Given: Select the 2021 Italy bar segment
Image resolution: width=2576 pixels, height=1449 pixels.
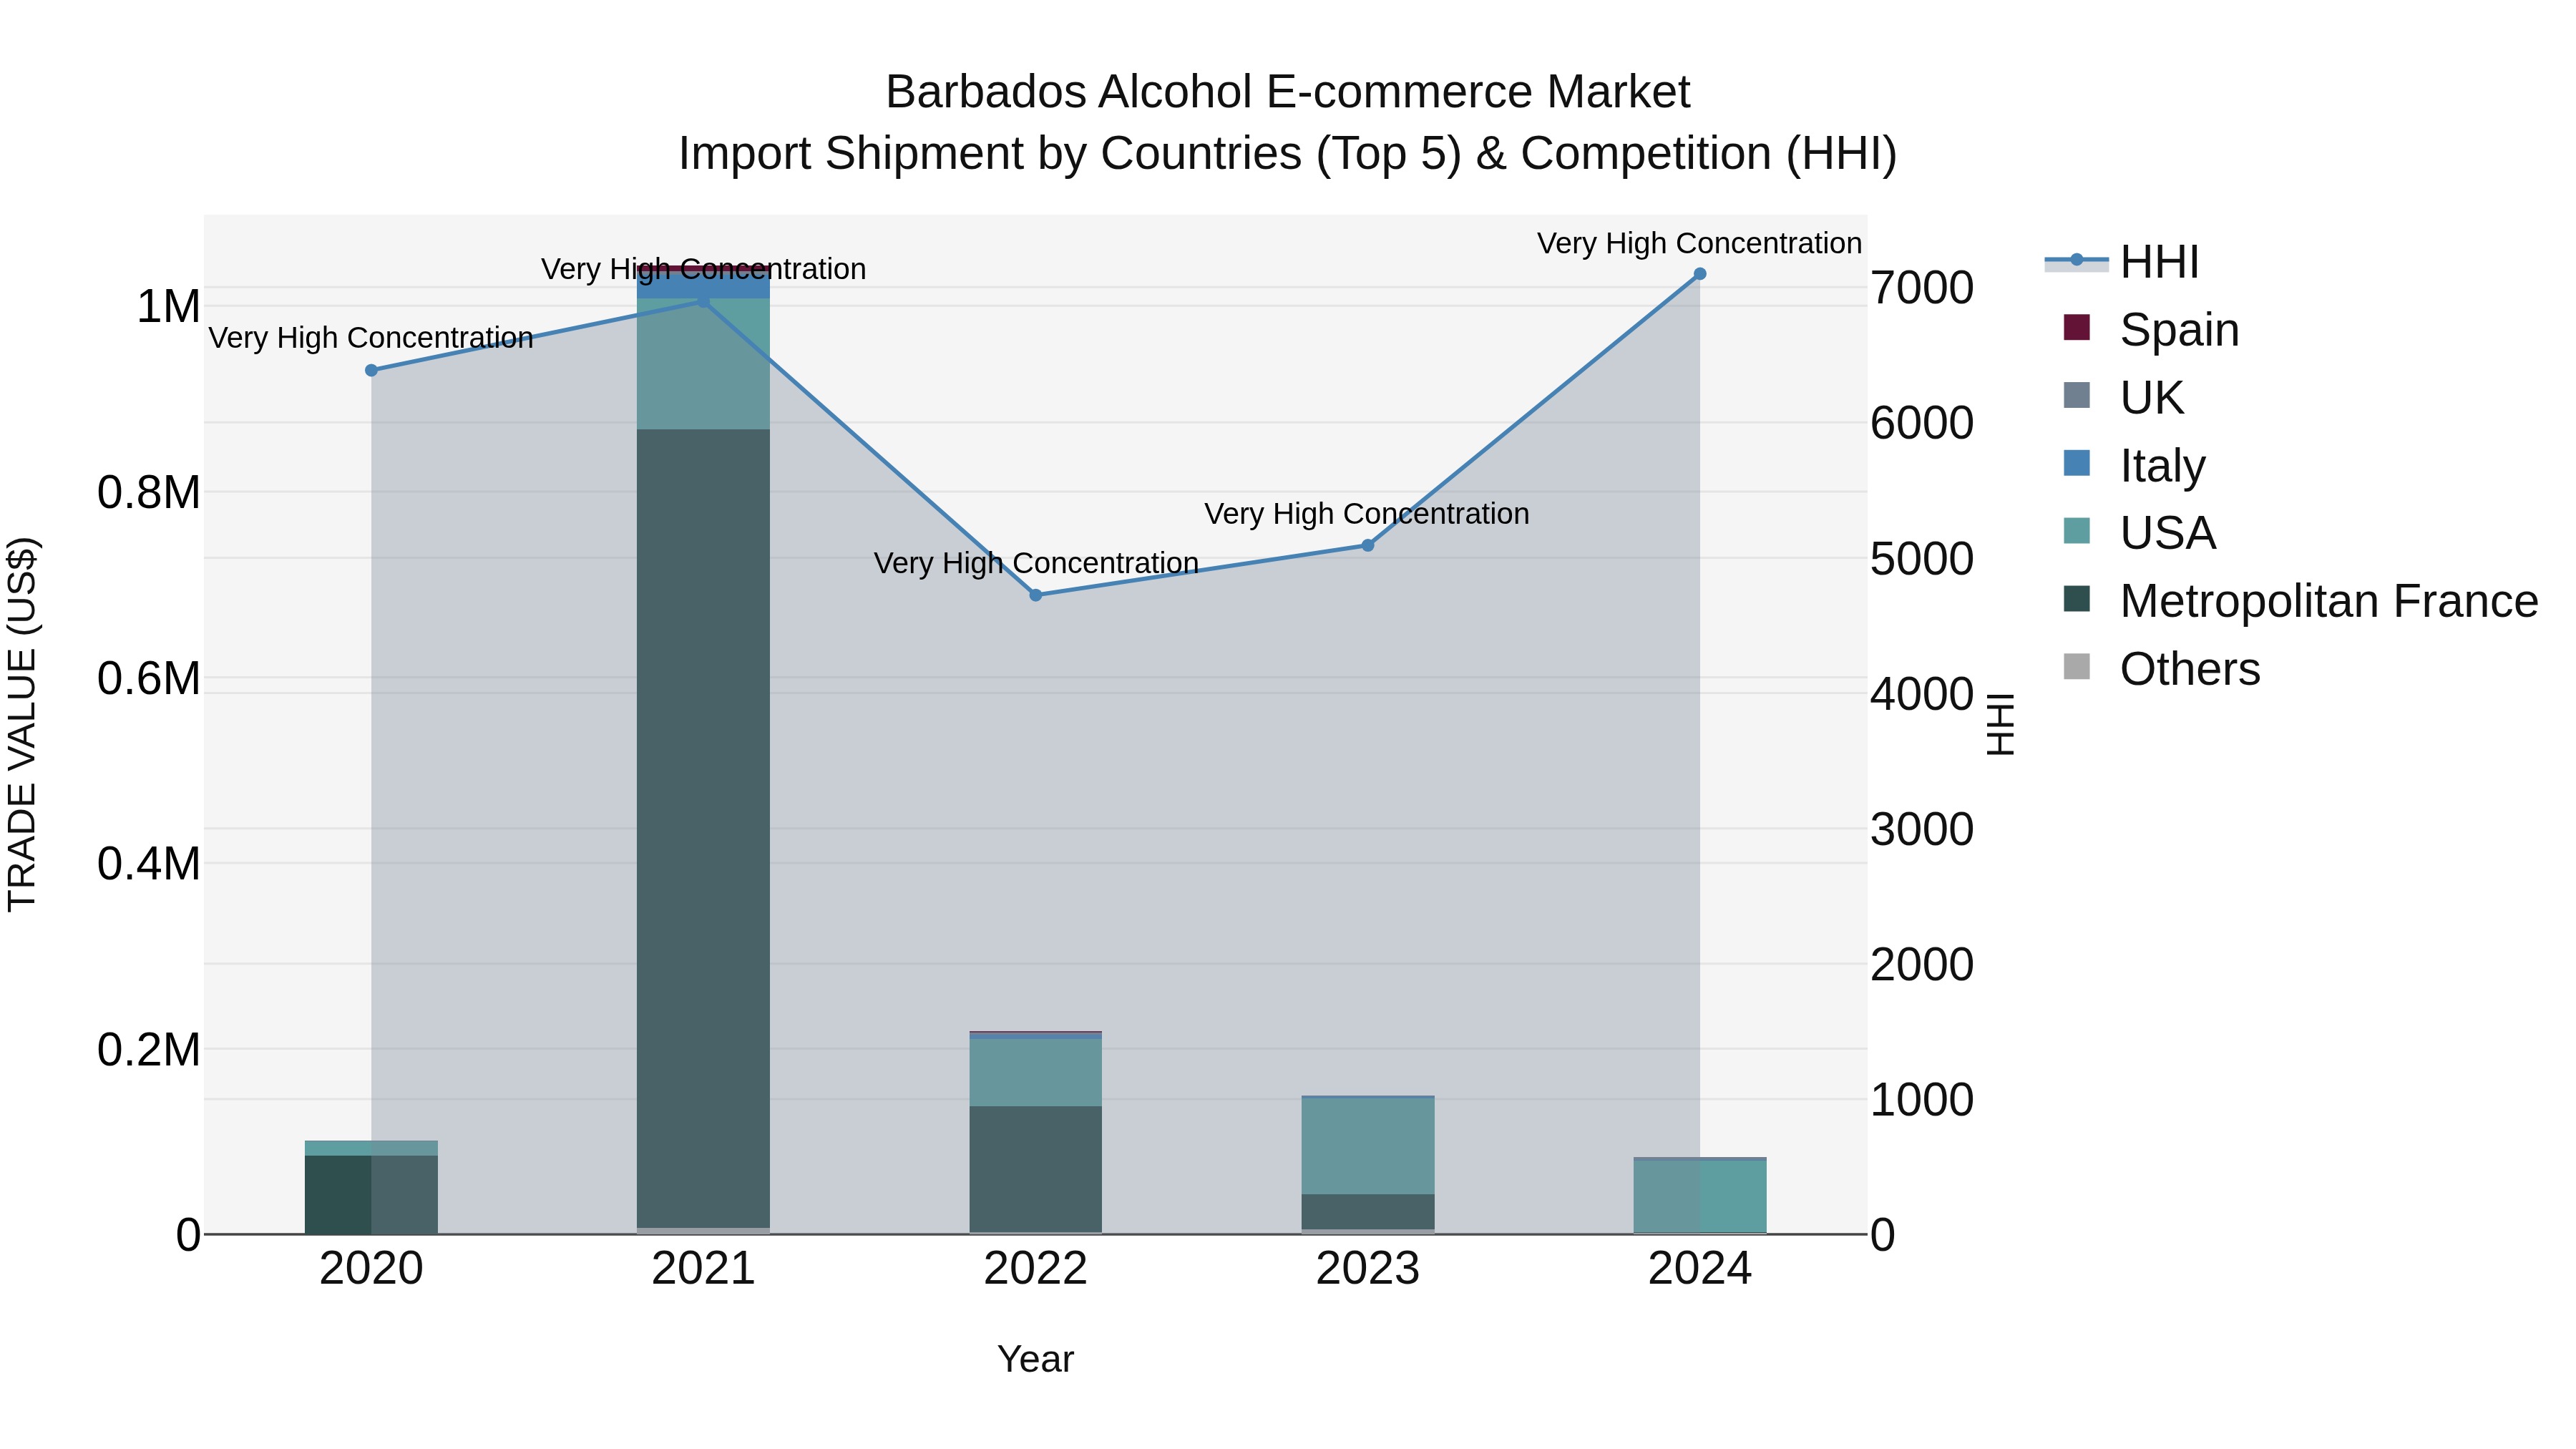Looking at the screenshot, I should [x=703, y=285].
